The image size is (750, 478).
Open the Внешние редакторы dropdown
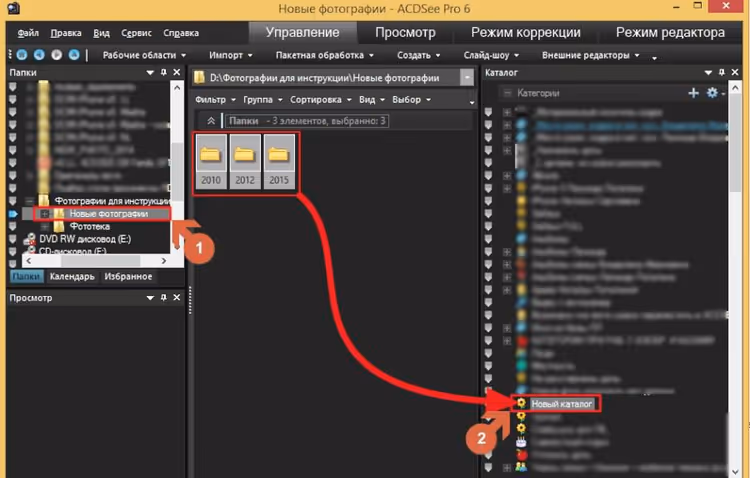tap(590, 55)
